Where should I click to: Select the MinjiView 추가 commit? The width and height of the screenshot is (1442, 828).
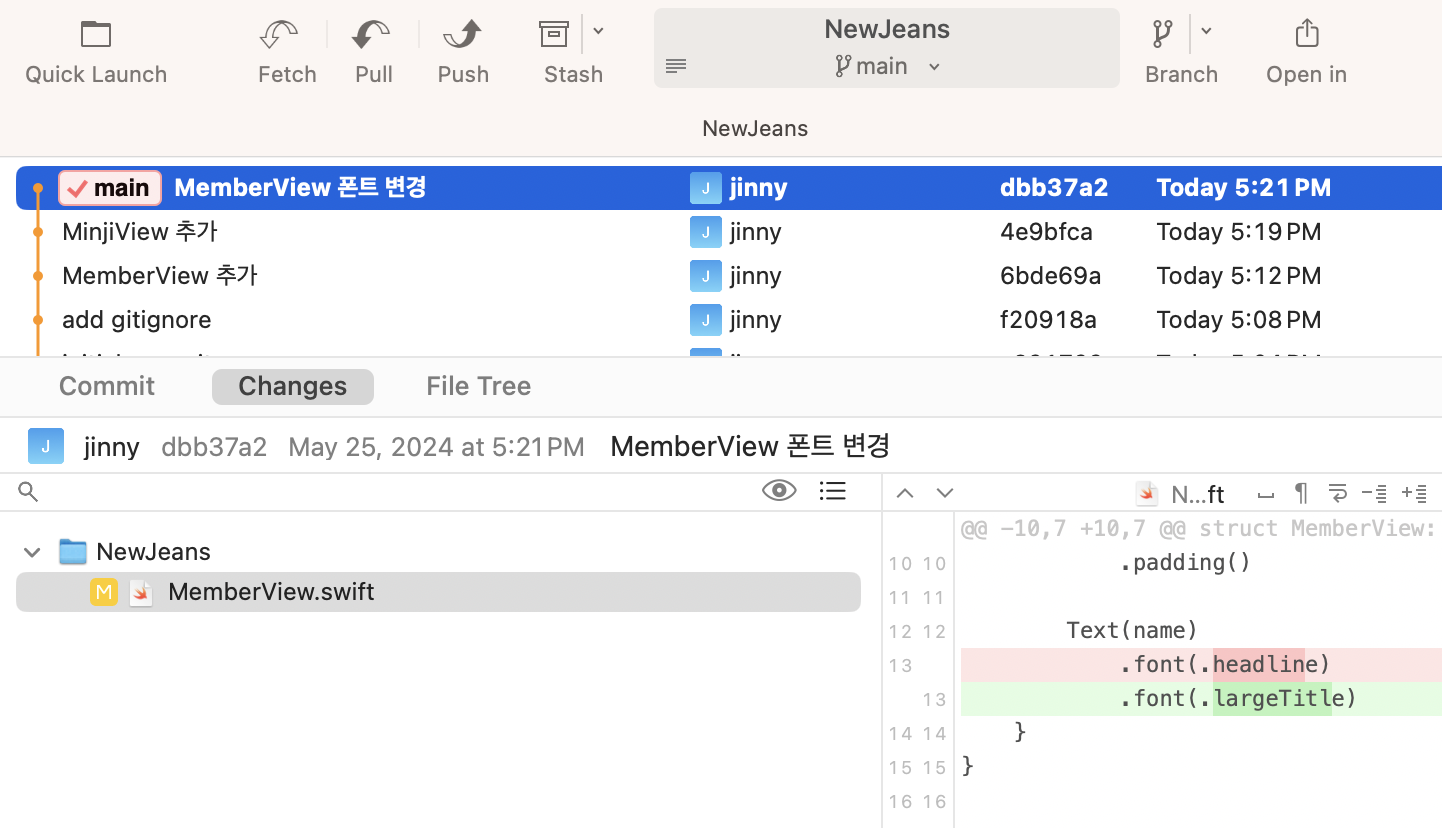coord(729,232)
